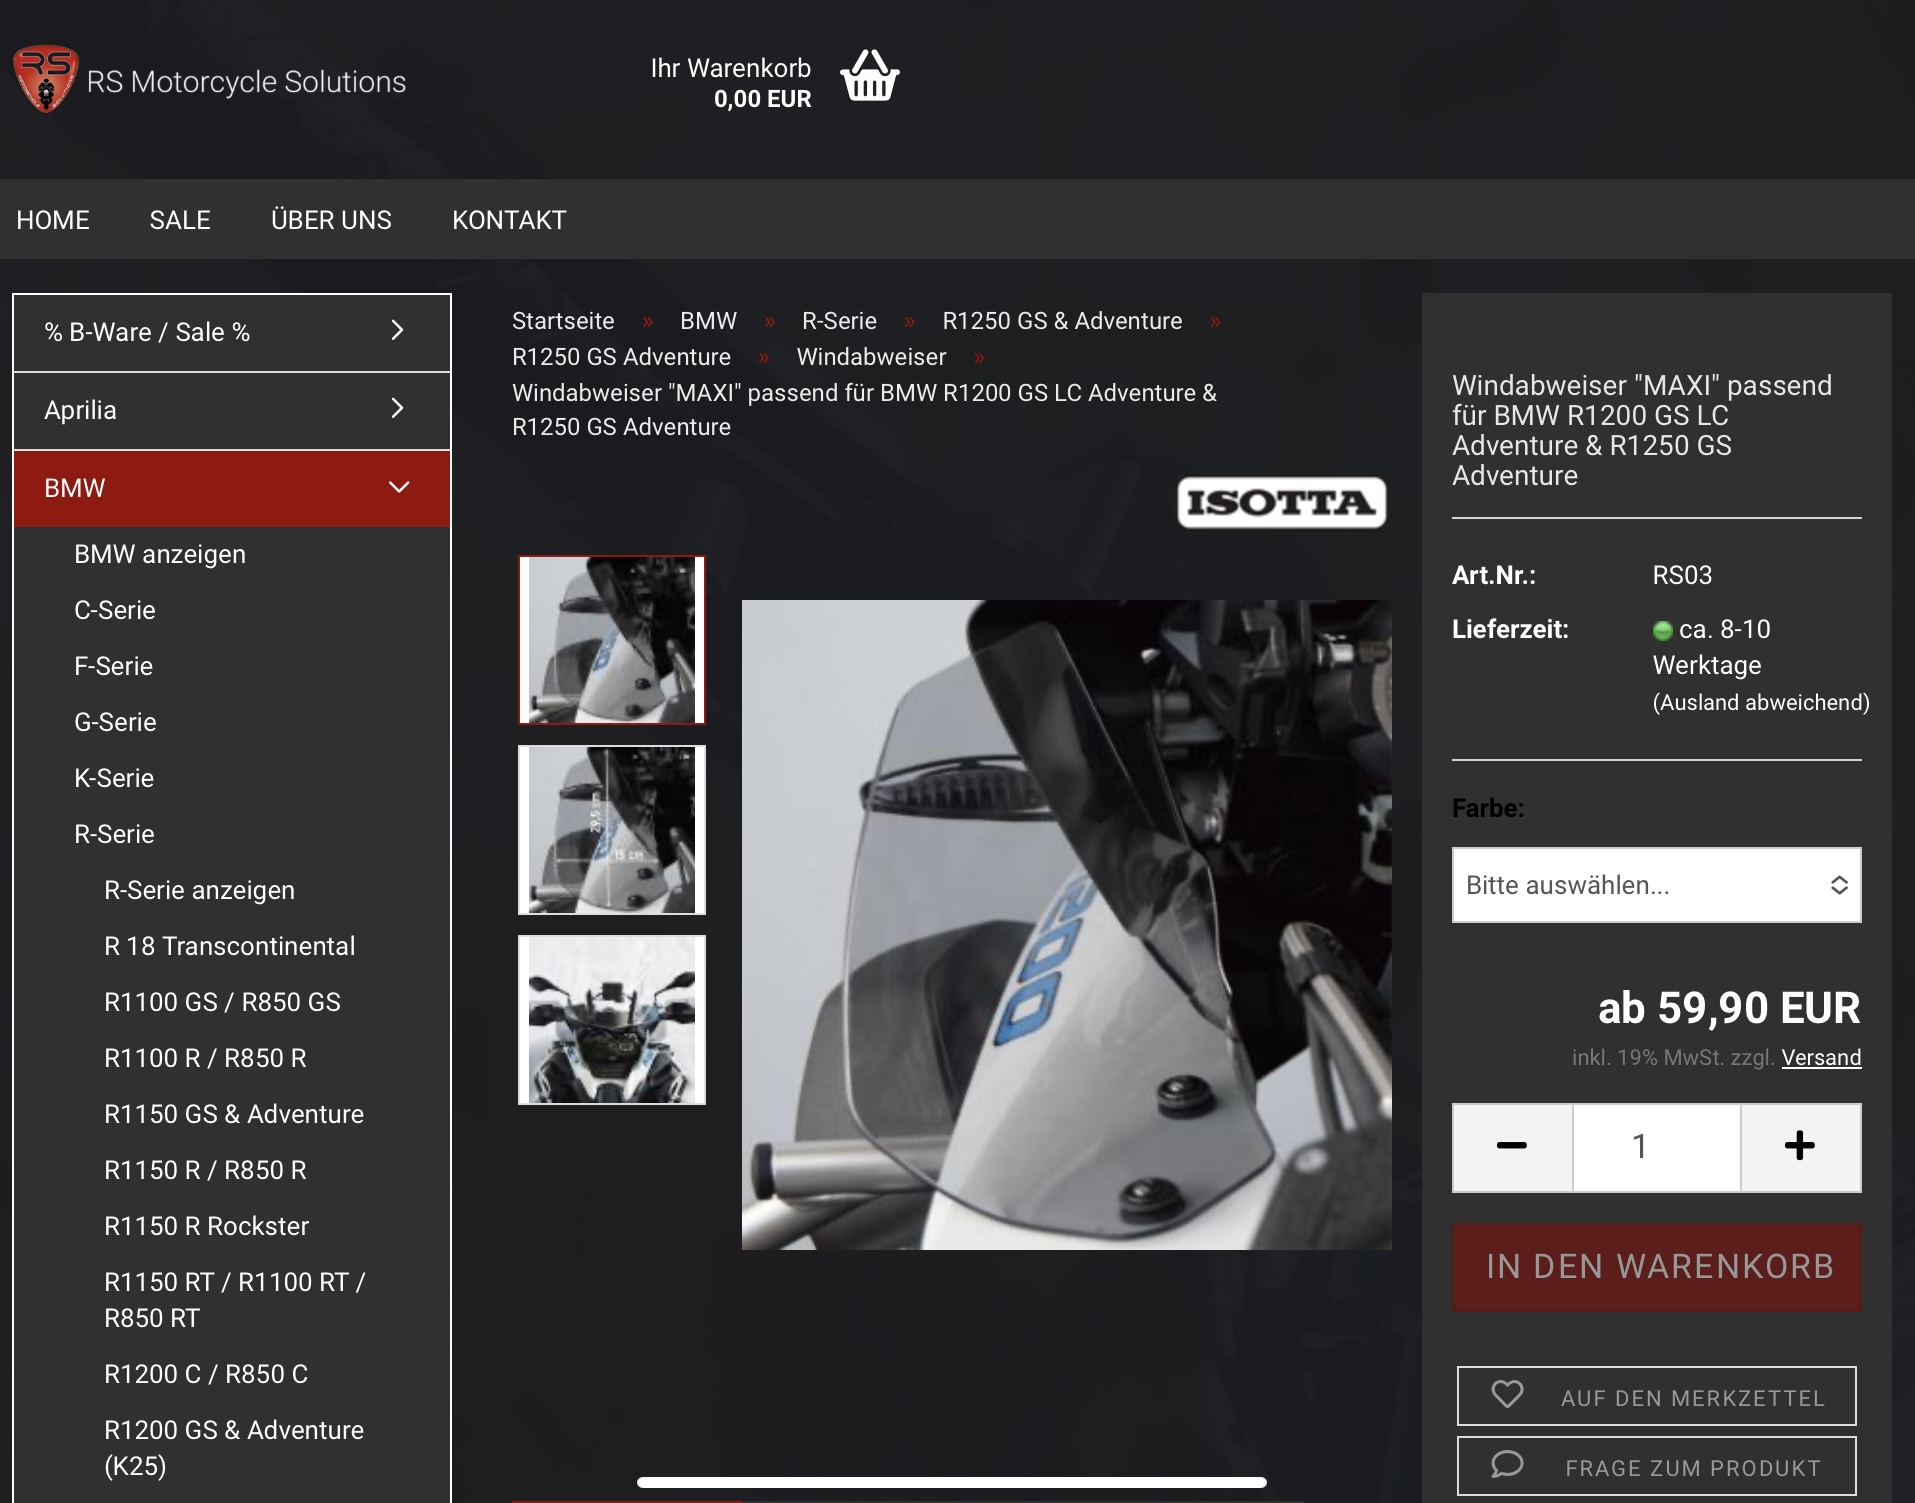The image size is (1915, 1503).
Task: Click the ISOTTA brand logo
Action: (1281, 502)
